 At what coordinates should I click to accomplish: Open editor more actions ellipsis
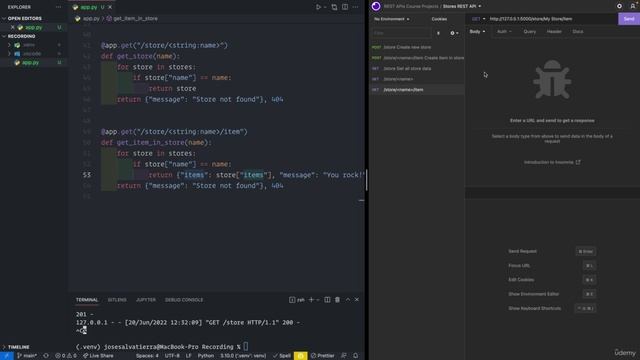[356, 7]
